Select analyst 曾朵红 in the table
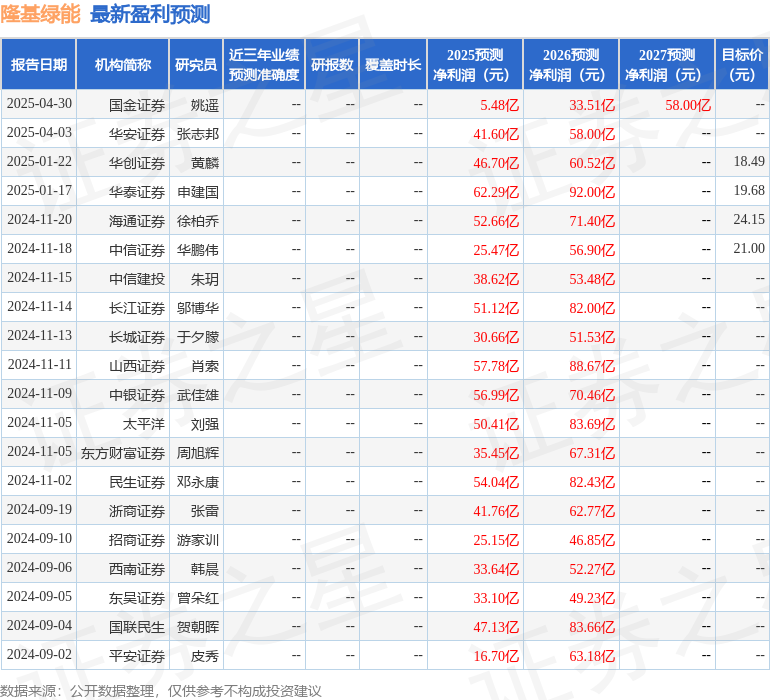Image resolution: width=770 pixels, height=700 pixels. point(198,598)
